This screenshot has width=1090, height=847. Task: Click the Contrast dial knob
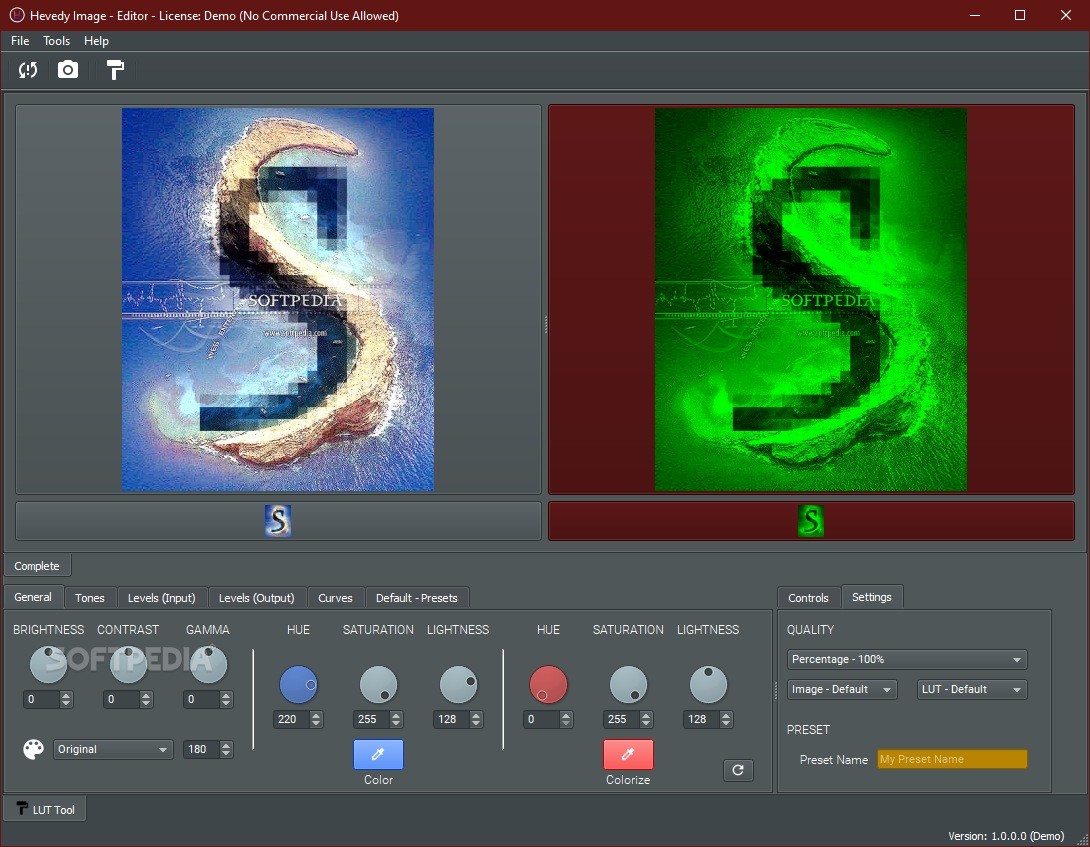click(x=129, y=664)
